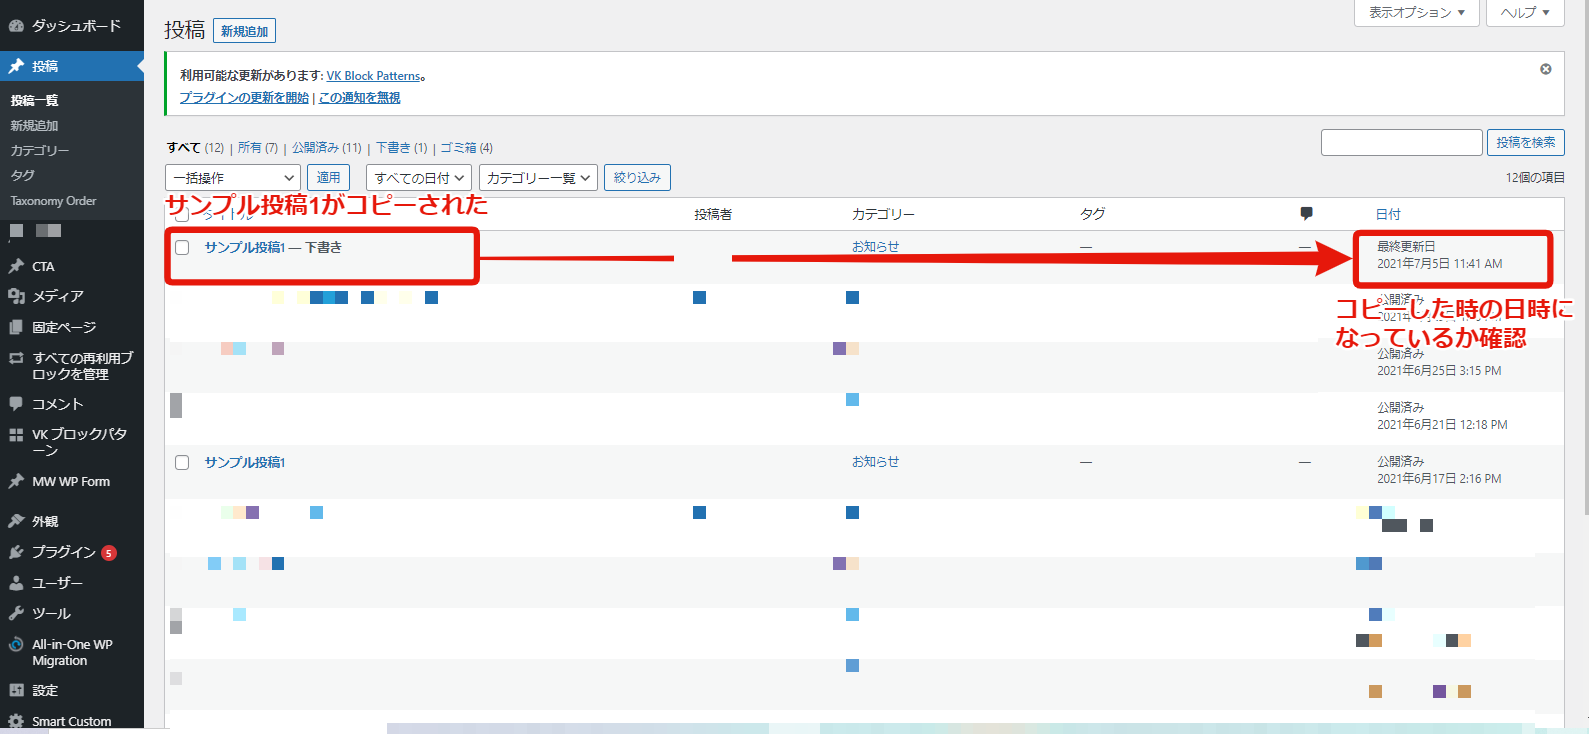Select カテゴリー in the sidebar submenu
Image resolution: width=1589 pixels, height=734 pixels.
[40, 150]
